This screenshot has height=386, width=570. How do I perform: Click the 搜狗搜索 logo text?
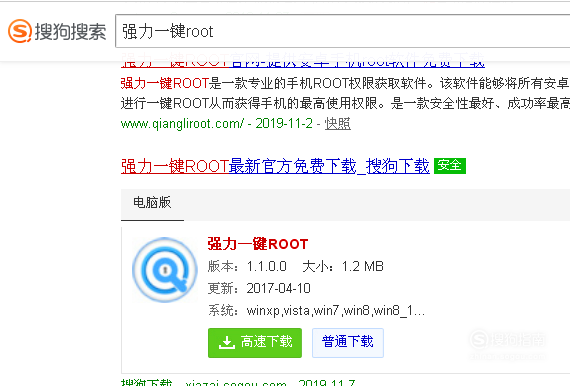[x=70, y=32]
